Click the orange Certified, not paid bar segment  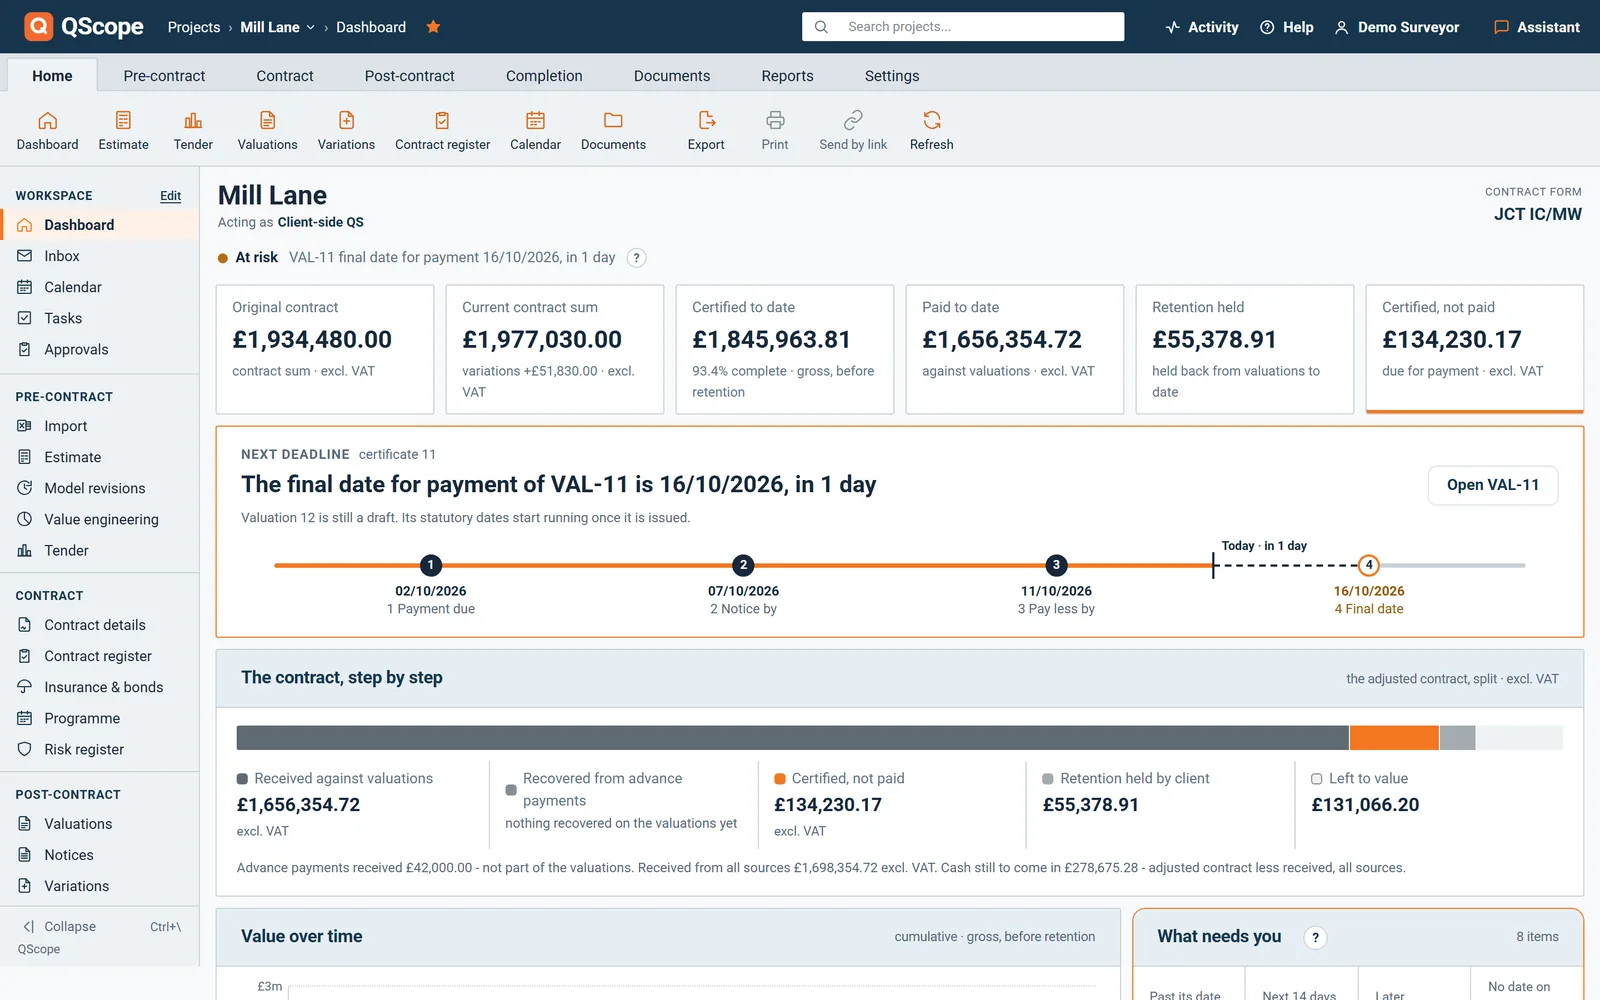click(x=1394, y=738)
